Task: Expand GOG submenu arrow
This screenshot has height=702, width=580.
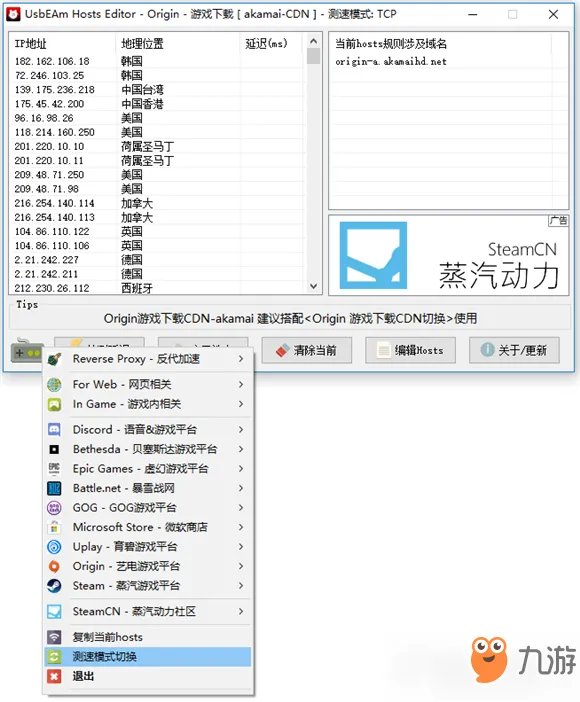Action: coord(241,508)
